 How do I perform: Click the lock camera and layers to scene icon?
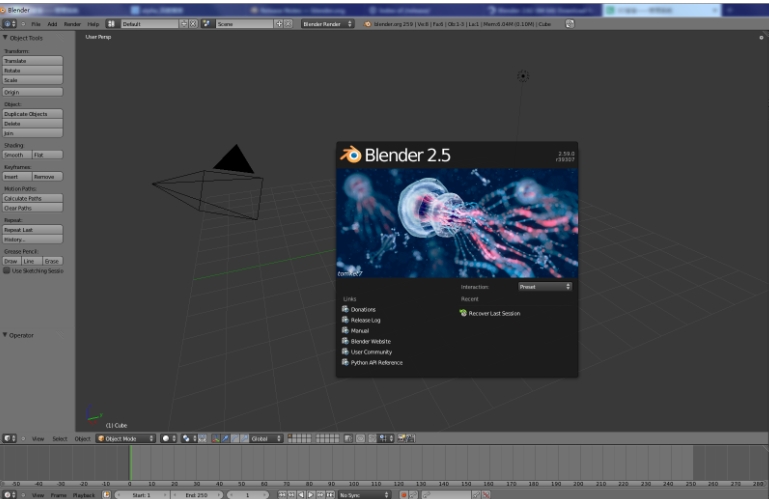coord(348,438)
